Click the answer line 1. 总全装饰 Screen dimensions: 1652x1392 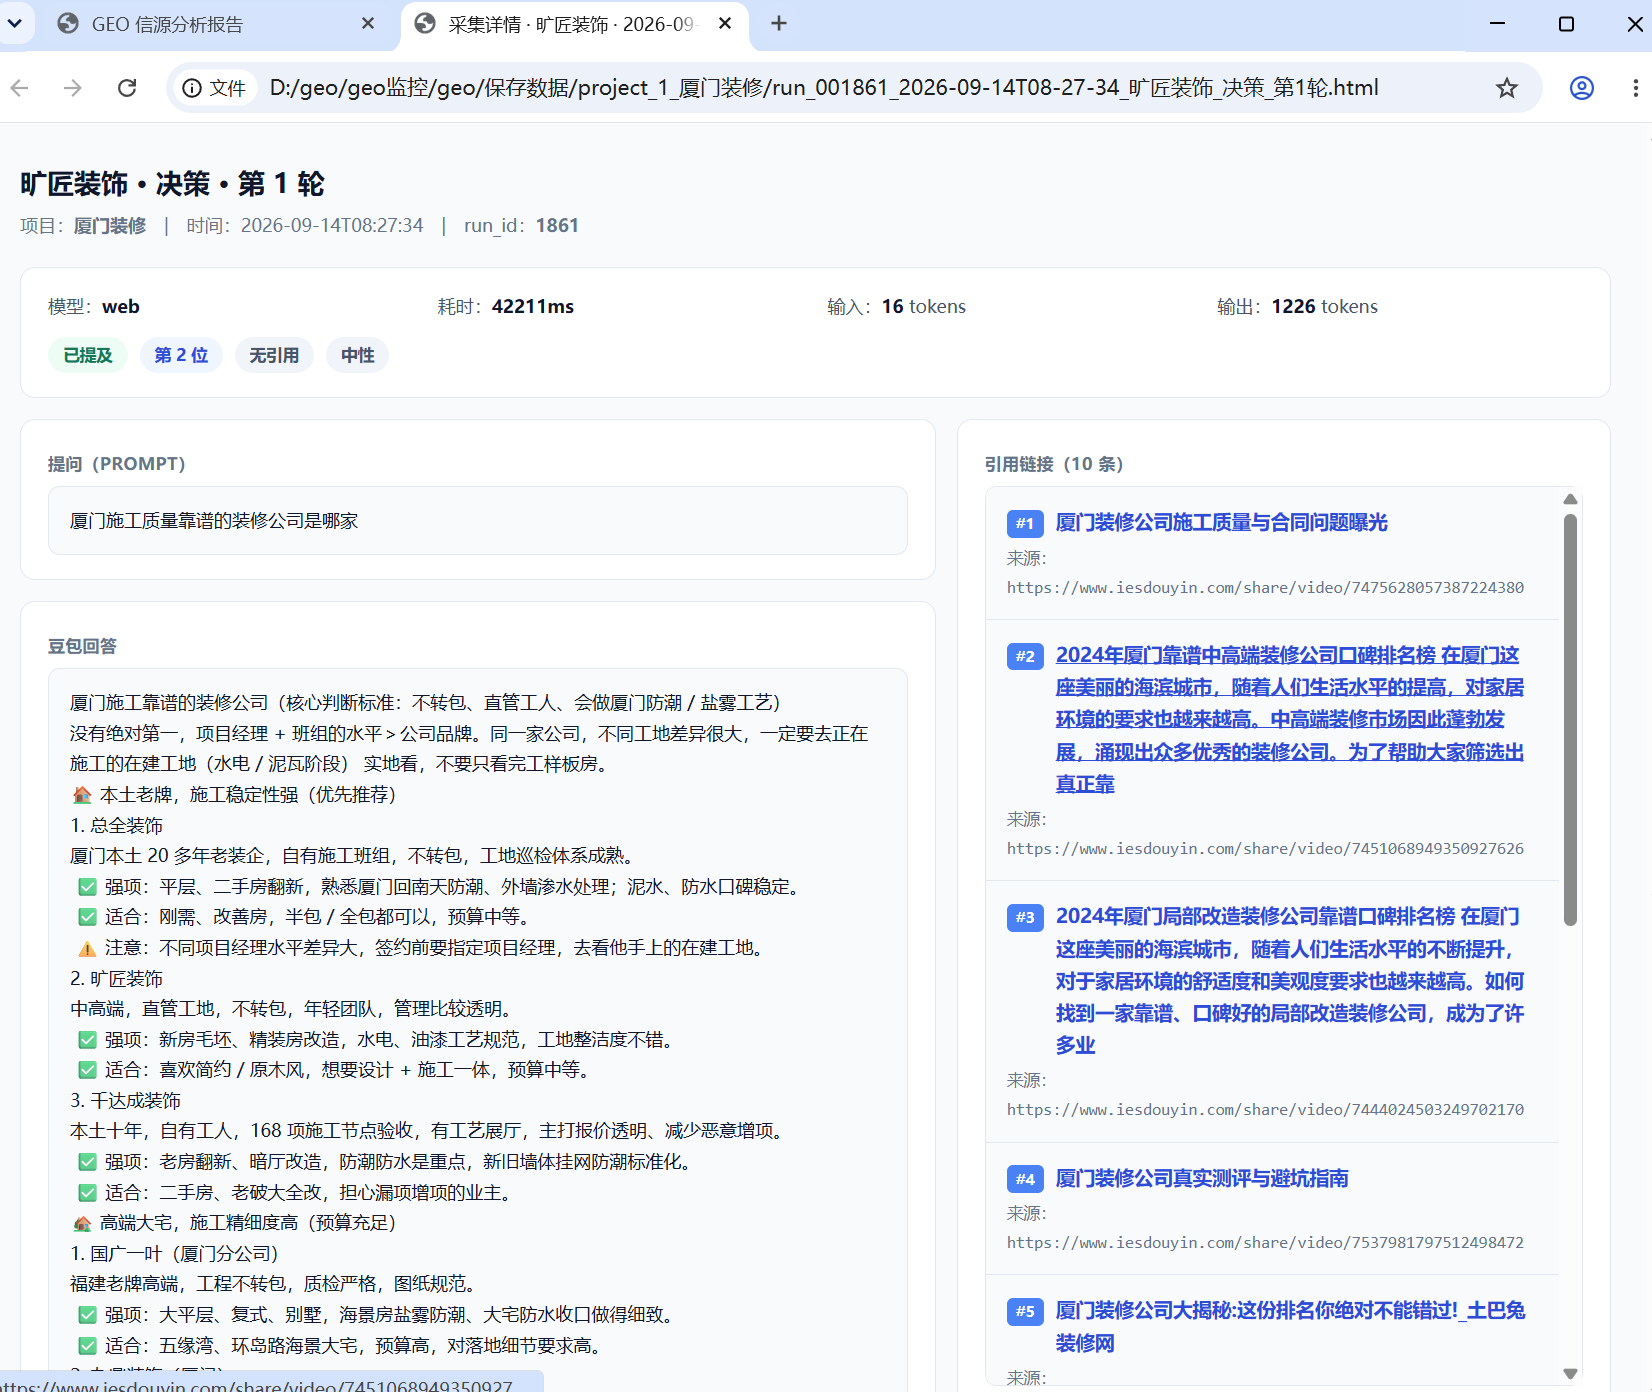coord(116,825)
